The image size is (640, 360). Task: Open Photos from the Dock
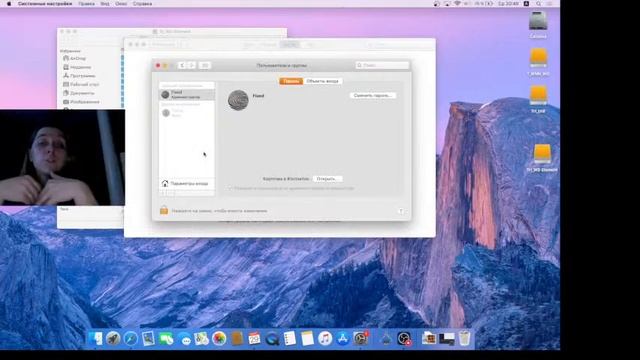219,338
